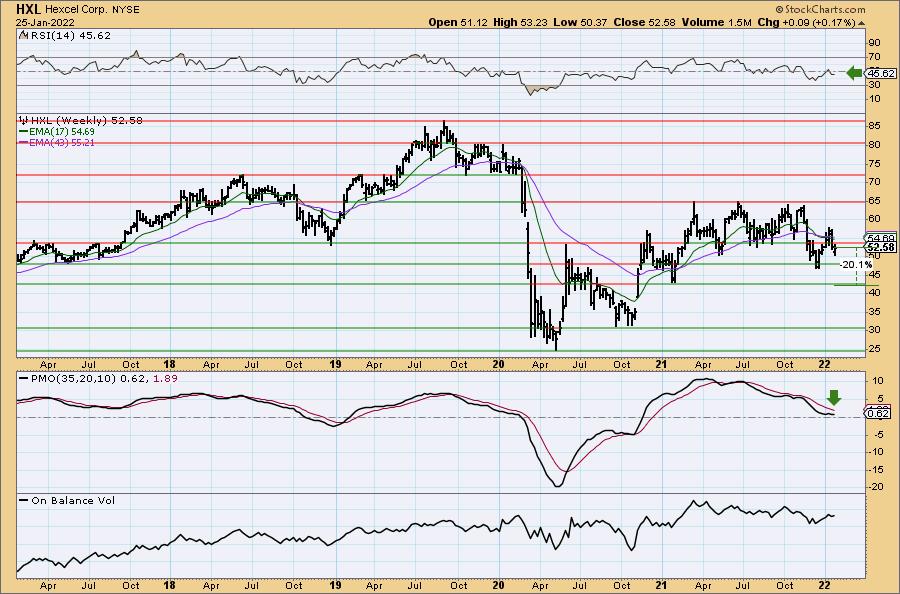Click the -15 level on PMO axis
The width and height of the screenshot is (900, 594).
point(875,469)
